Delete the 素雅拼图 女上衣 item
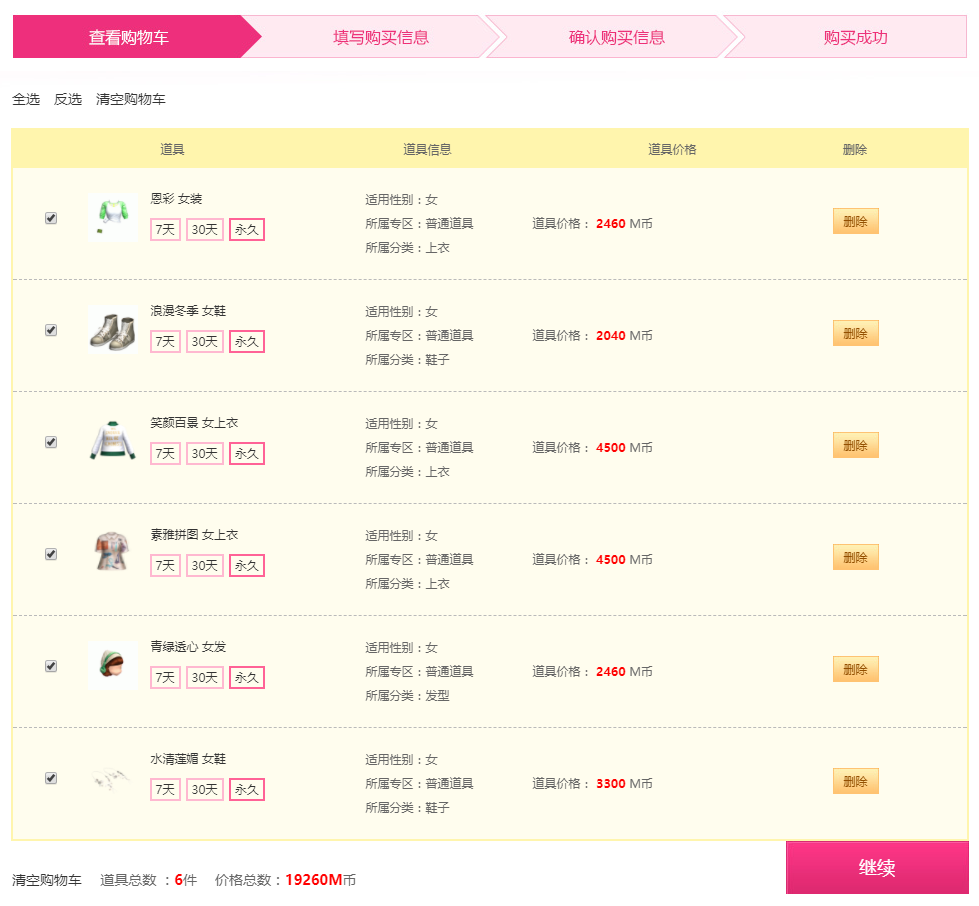The width and height of the screenshot is (979, 906). pos(855,558)
